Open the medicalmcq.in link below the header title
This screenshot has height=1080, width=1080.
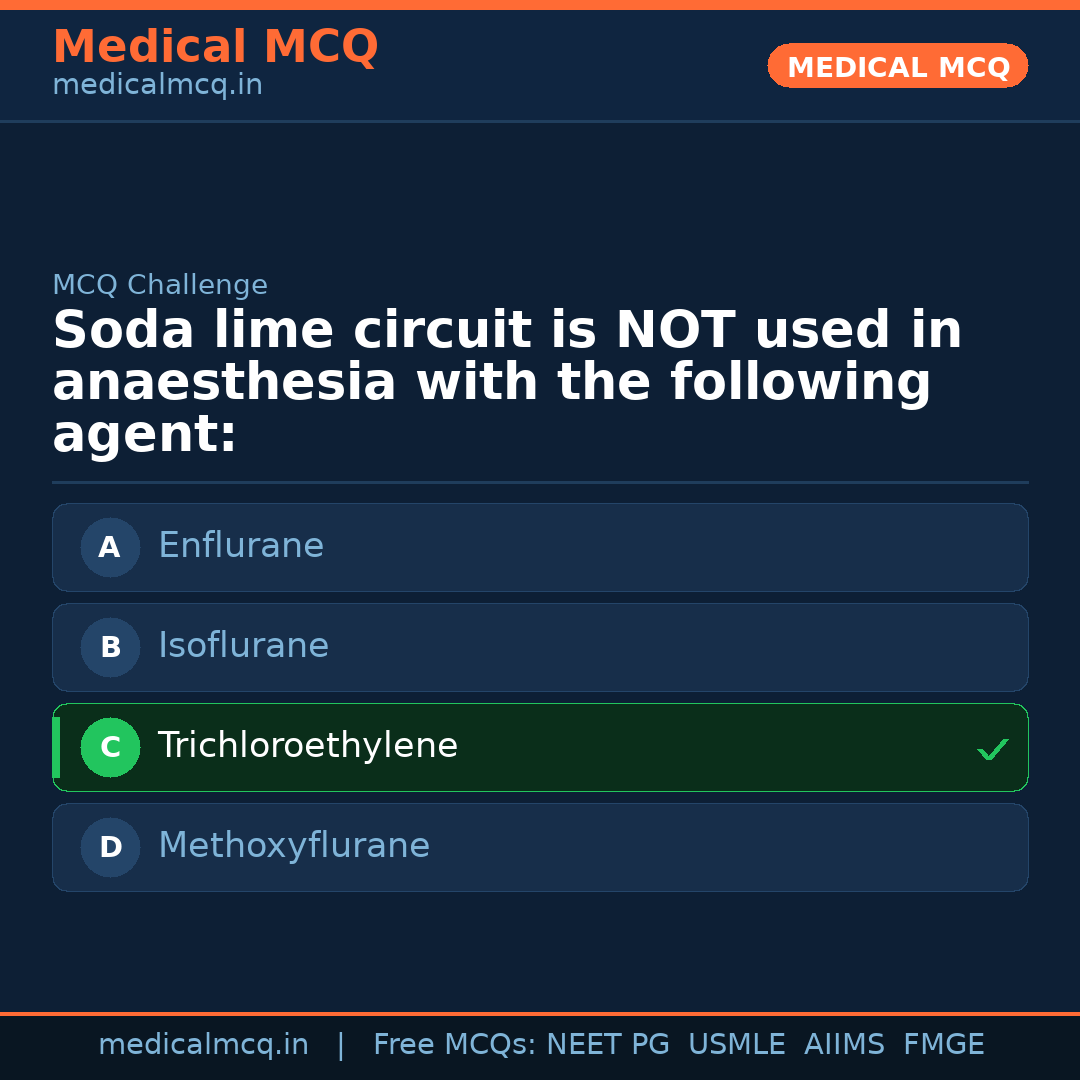tap(157, 85)
